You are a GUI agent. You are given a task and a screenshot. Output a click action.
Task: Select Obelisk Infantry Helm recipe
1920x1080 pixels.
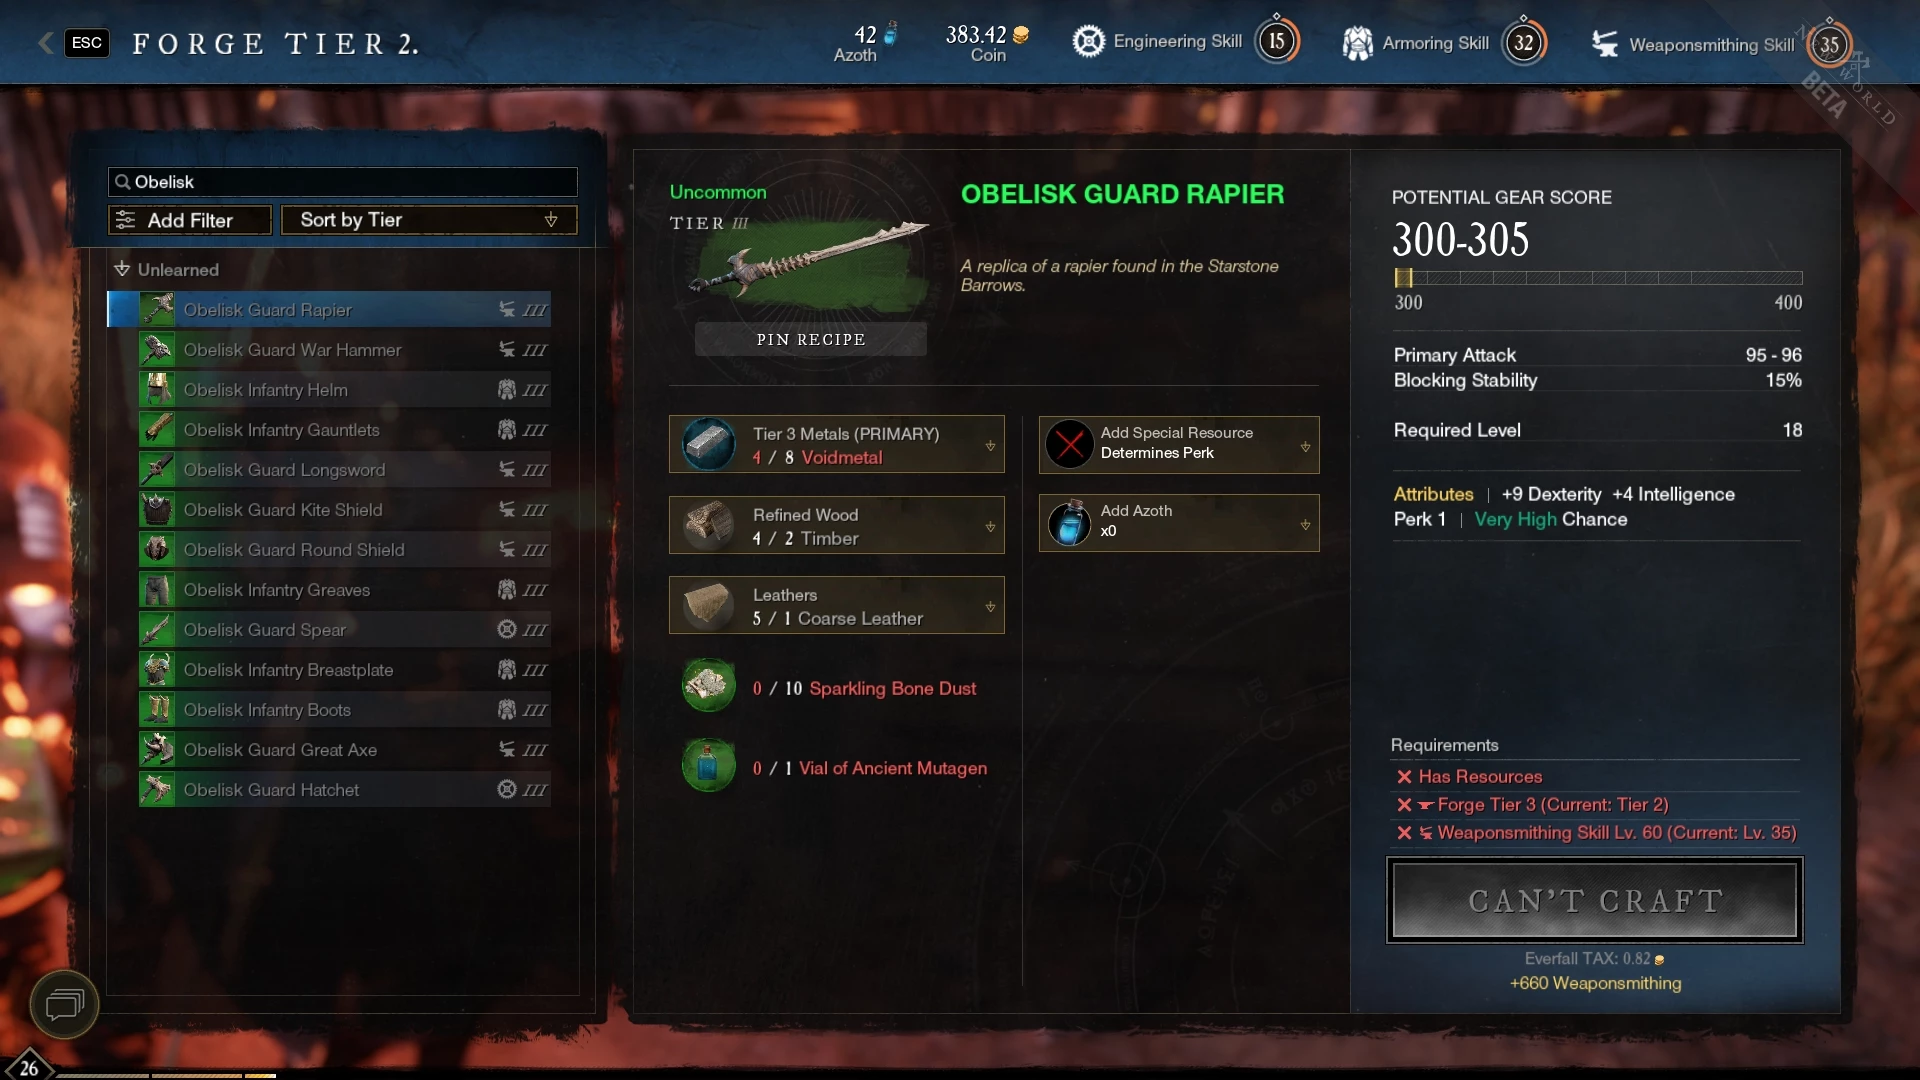[344, 390]
